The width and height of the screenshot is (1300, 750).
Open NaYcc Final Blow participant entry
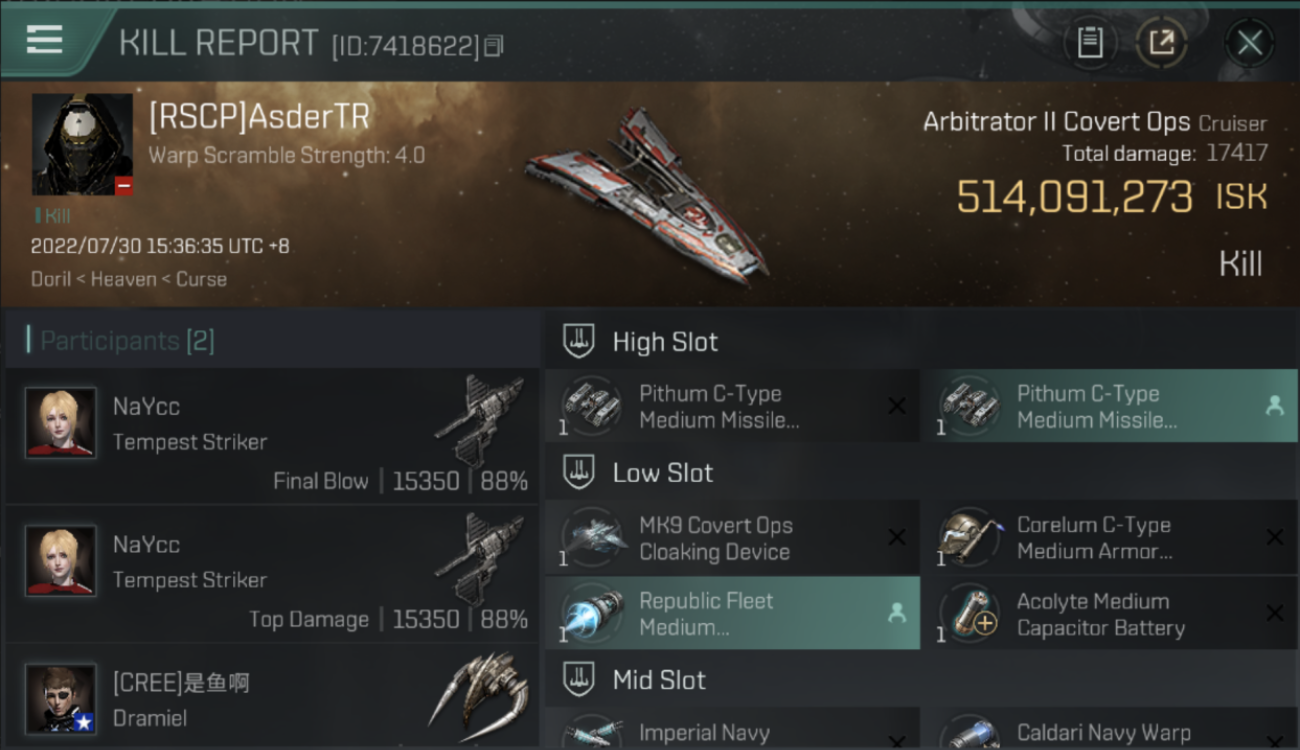[271, 435]
